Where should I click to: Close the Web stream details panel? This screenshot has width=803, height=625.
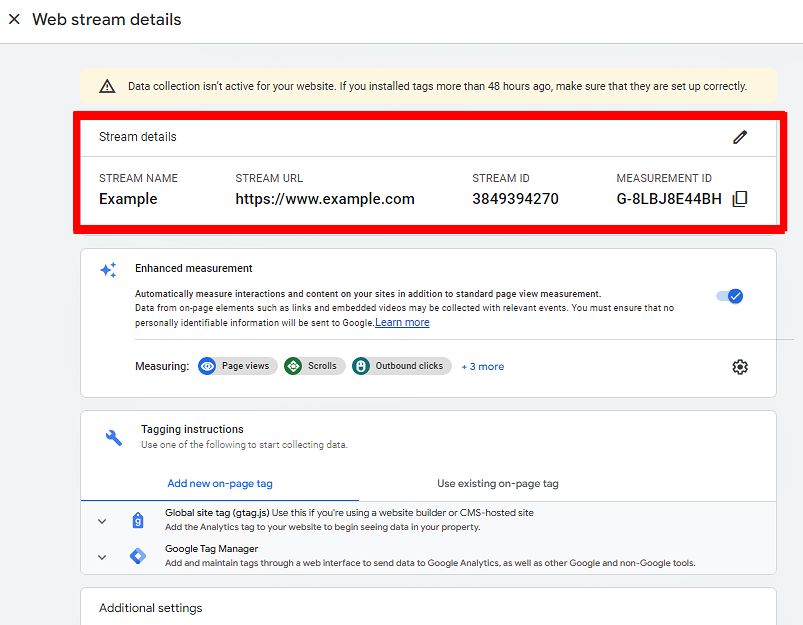pos(14,19)
